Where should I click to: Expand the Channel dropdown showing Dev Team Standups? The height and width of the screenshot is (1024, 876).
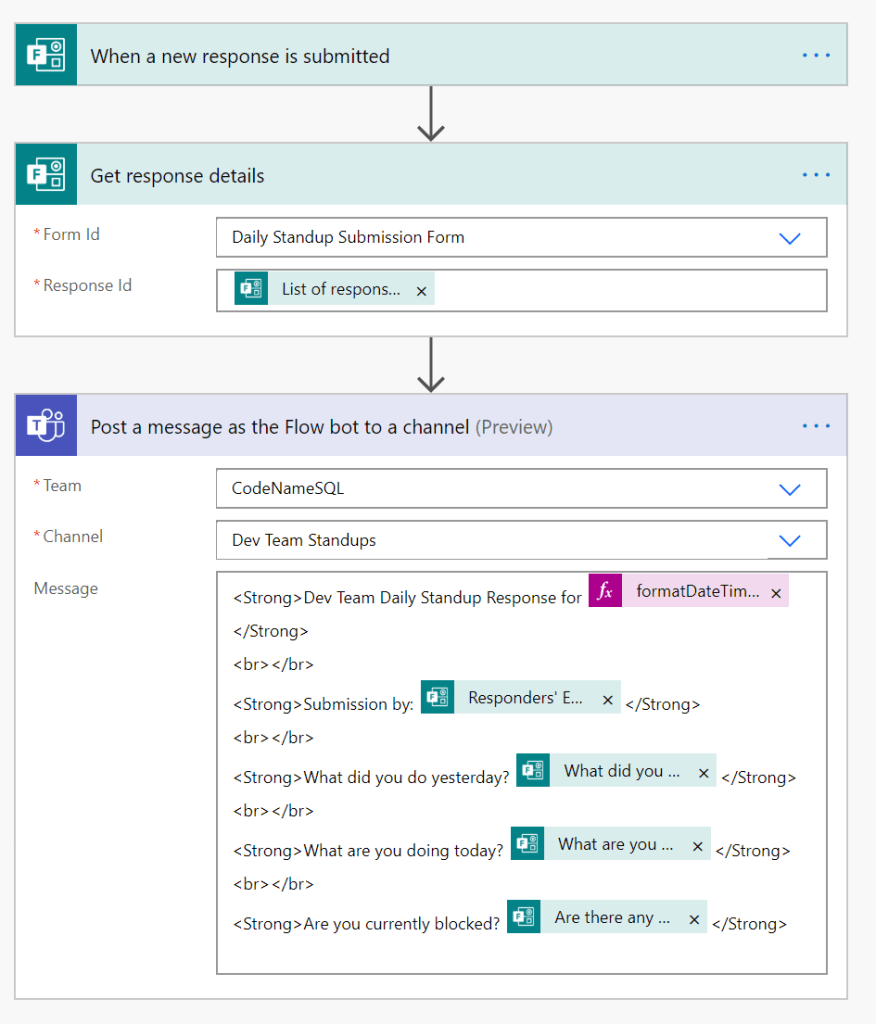(x=789, y=540)
